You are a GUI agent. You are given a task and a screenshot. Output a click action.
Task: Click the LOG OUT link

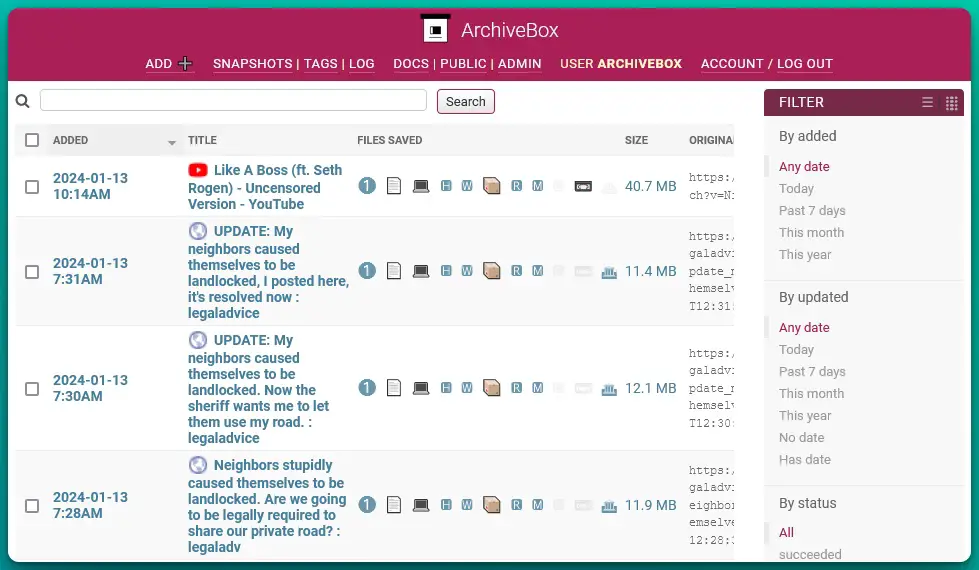805,64
